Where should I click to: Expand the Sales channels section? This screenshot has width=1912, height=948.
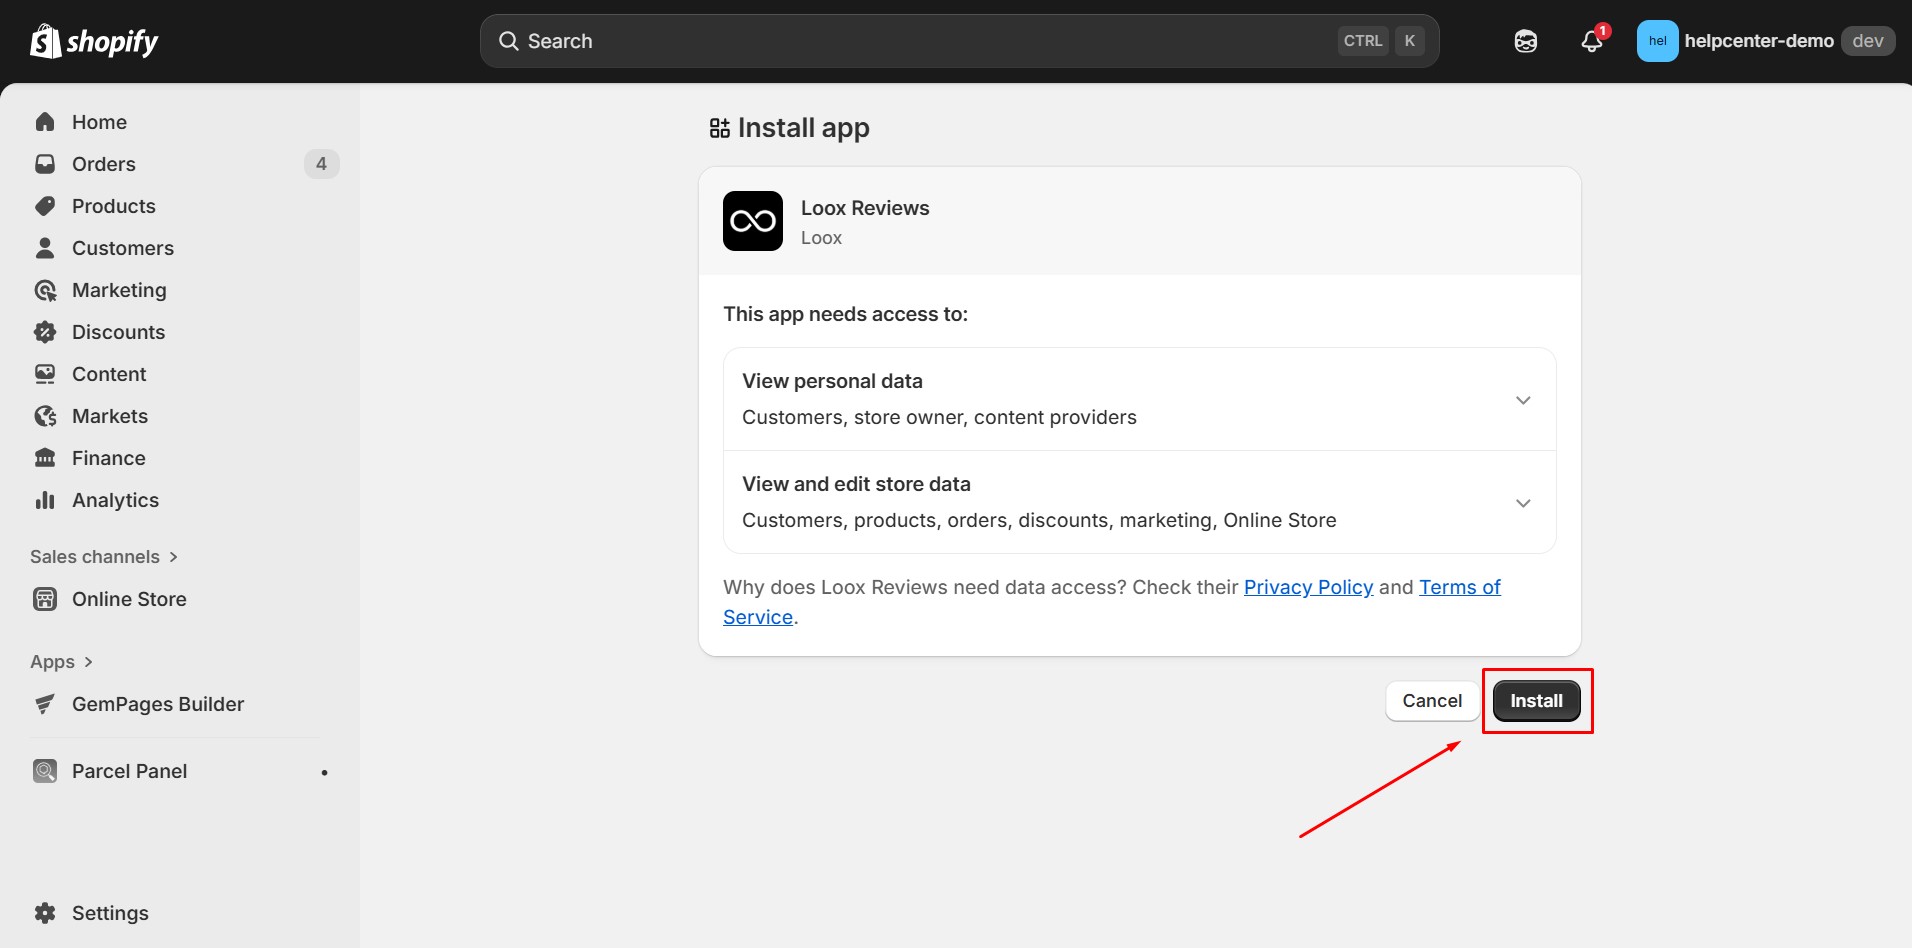(104, 557)
